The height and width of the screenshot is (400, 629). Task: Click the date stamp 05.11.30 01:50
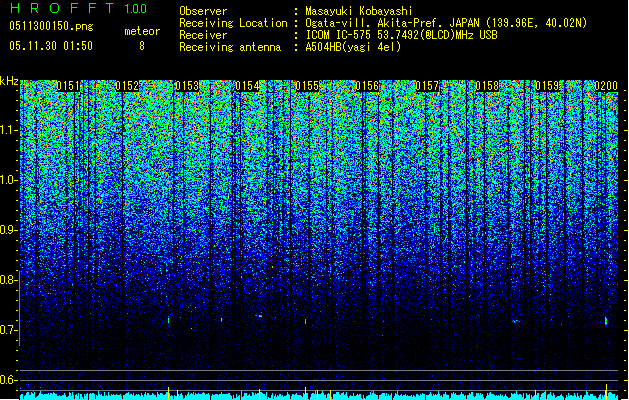pos(51,46)
